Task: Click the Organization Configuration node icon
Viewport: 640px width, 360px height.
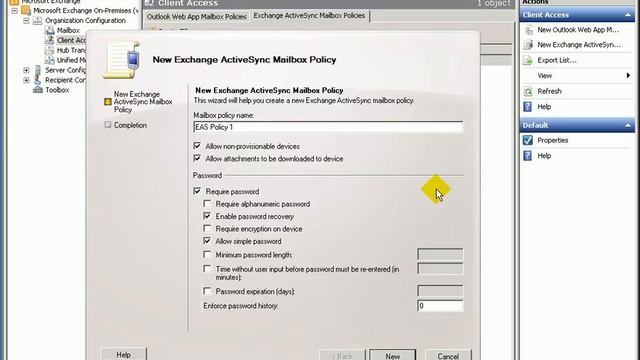Action: coord(38,20)
